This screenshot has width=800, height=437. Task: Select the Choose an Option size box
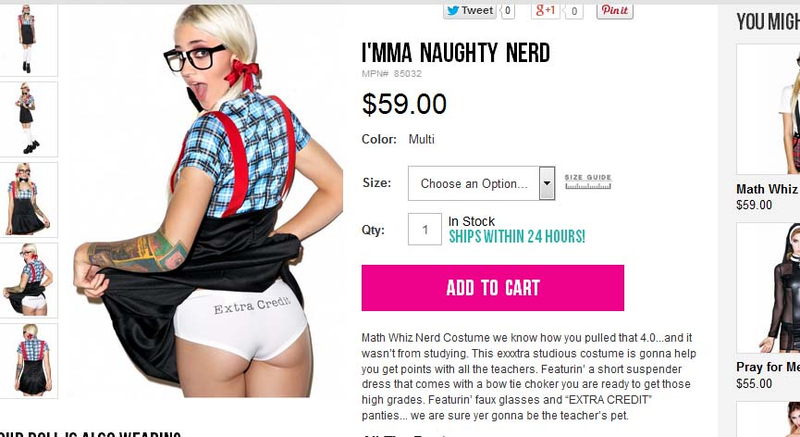481,183
